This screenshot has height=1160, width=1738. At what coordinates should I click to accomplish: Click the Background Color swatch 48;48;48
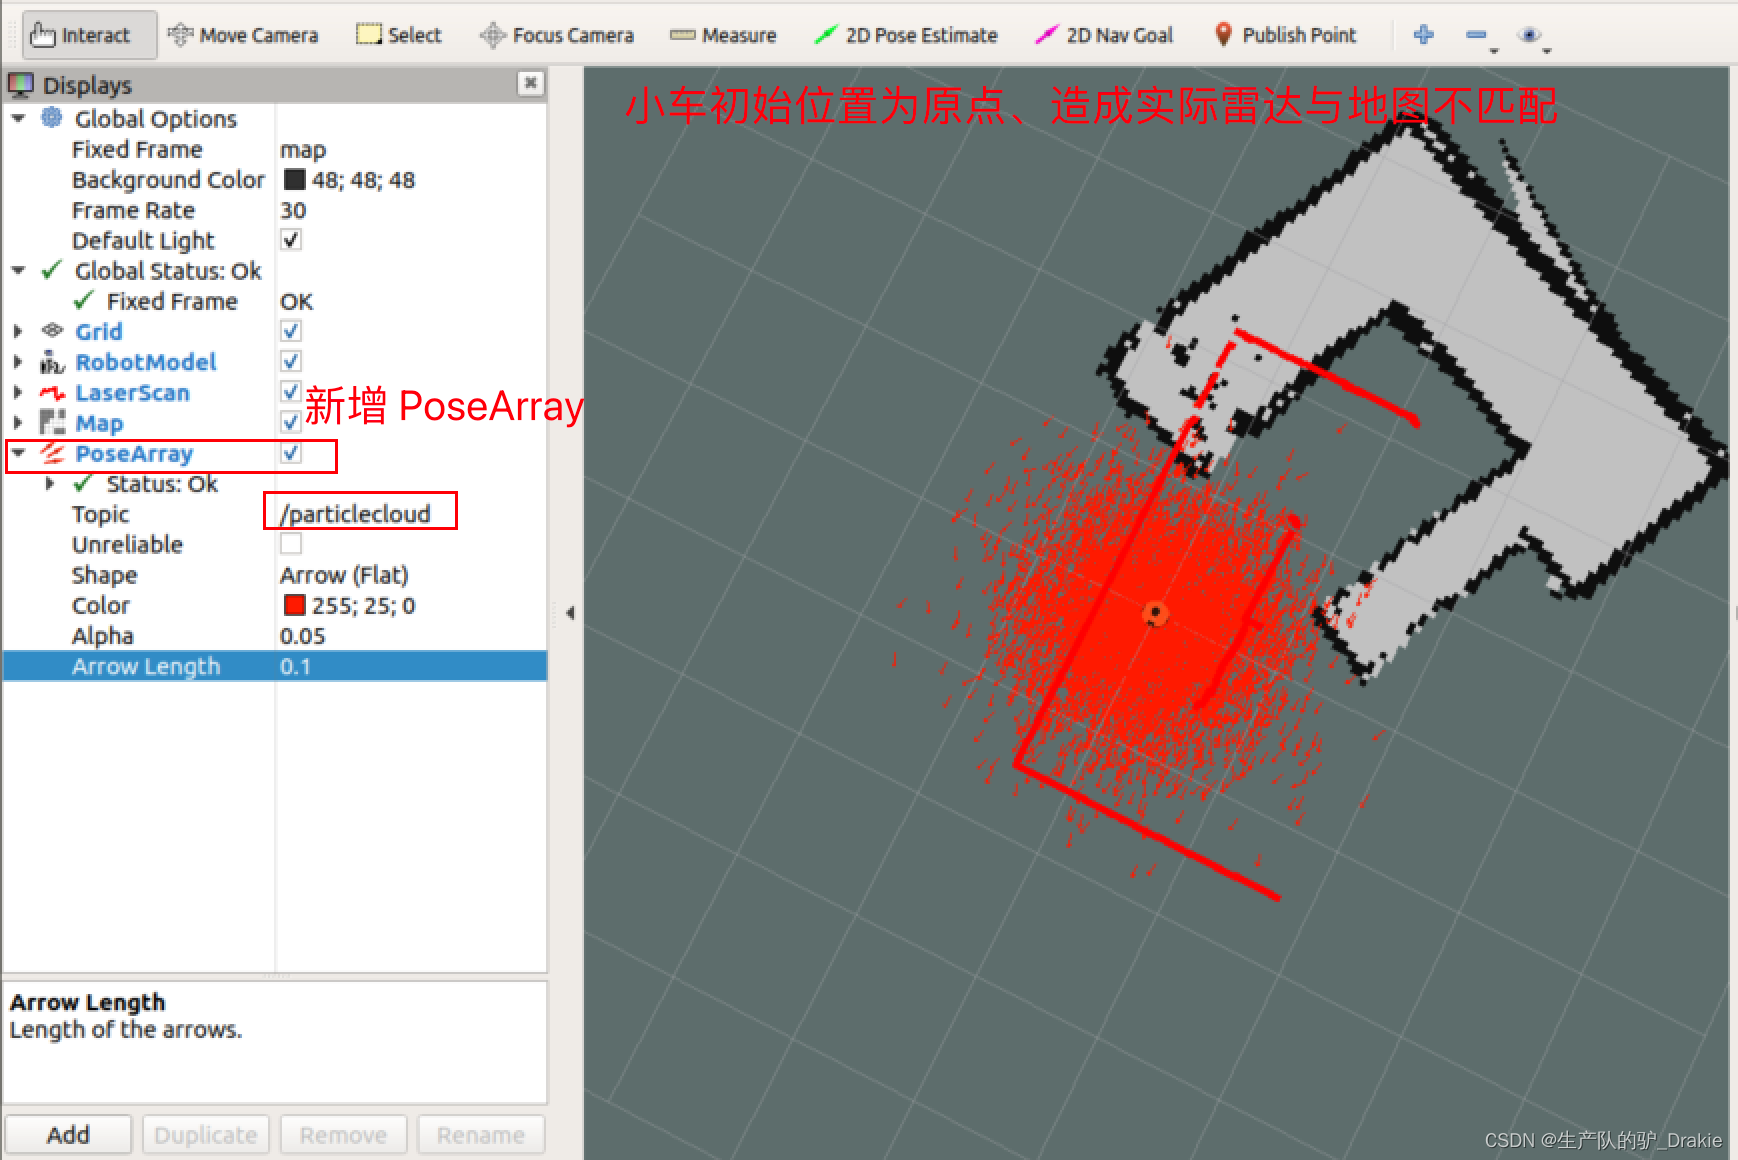294,180
